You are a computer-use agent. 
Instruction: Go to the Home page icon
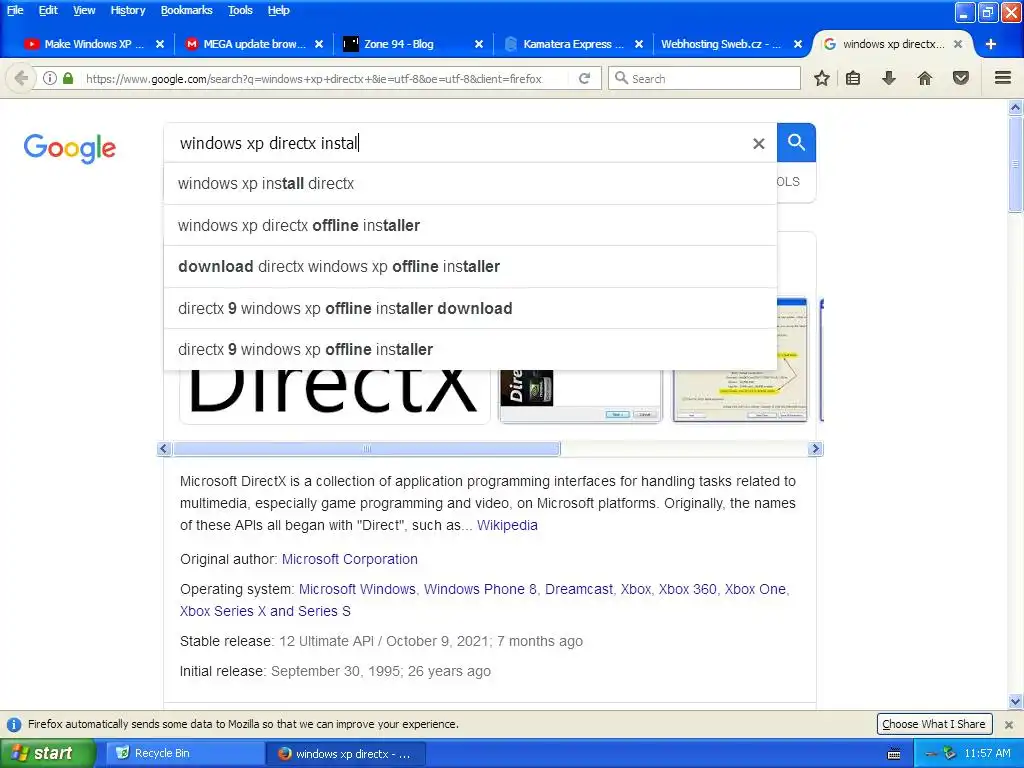925,78
